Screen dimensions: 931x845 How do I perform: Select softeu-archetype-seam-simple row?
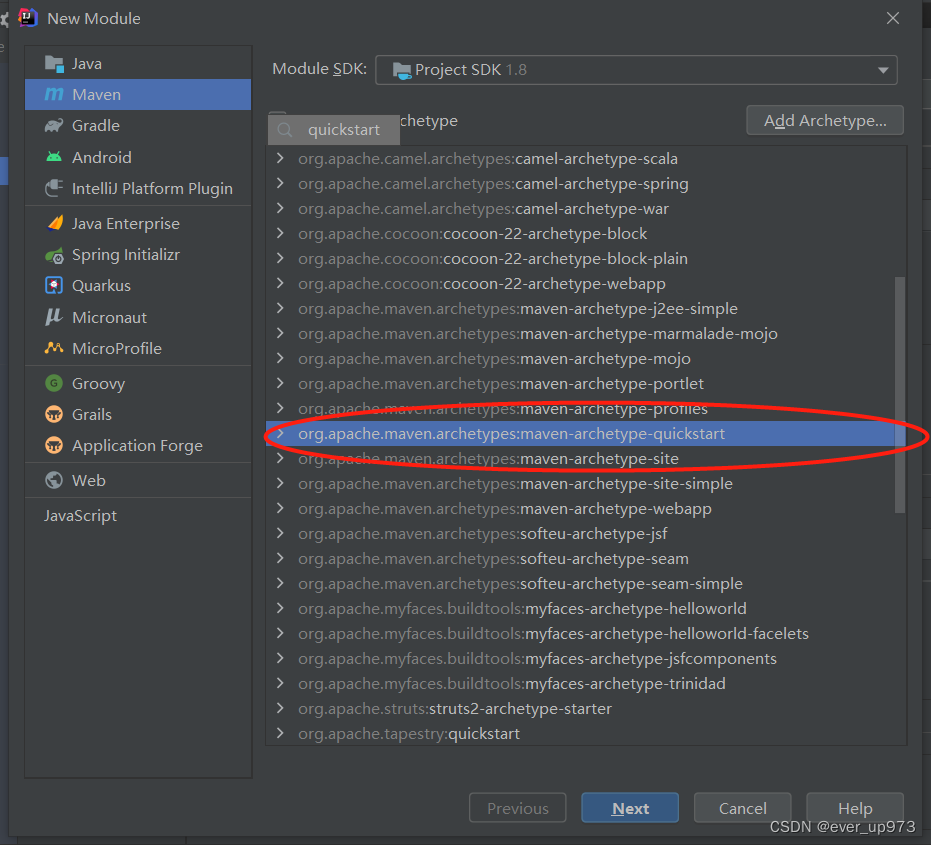585,583
